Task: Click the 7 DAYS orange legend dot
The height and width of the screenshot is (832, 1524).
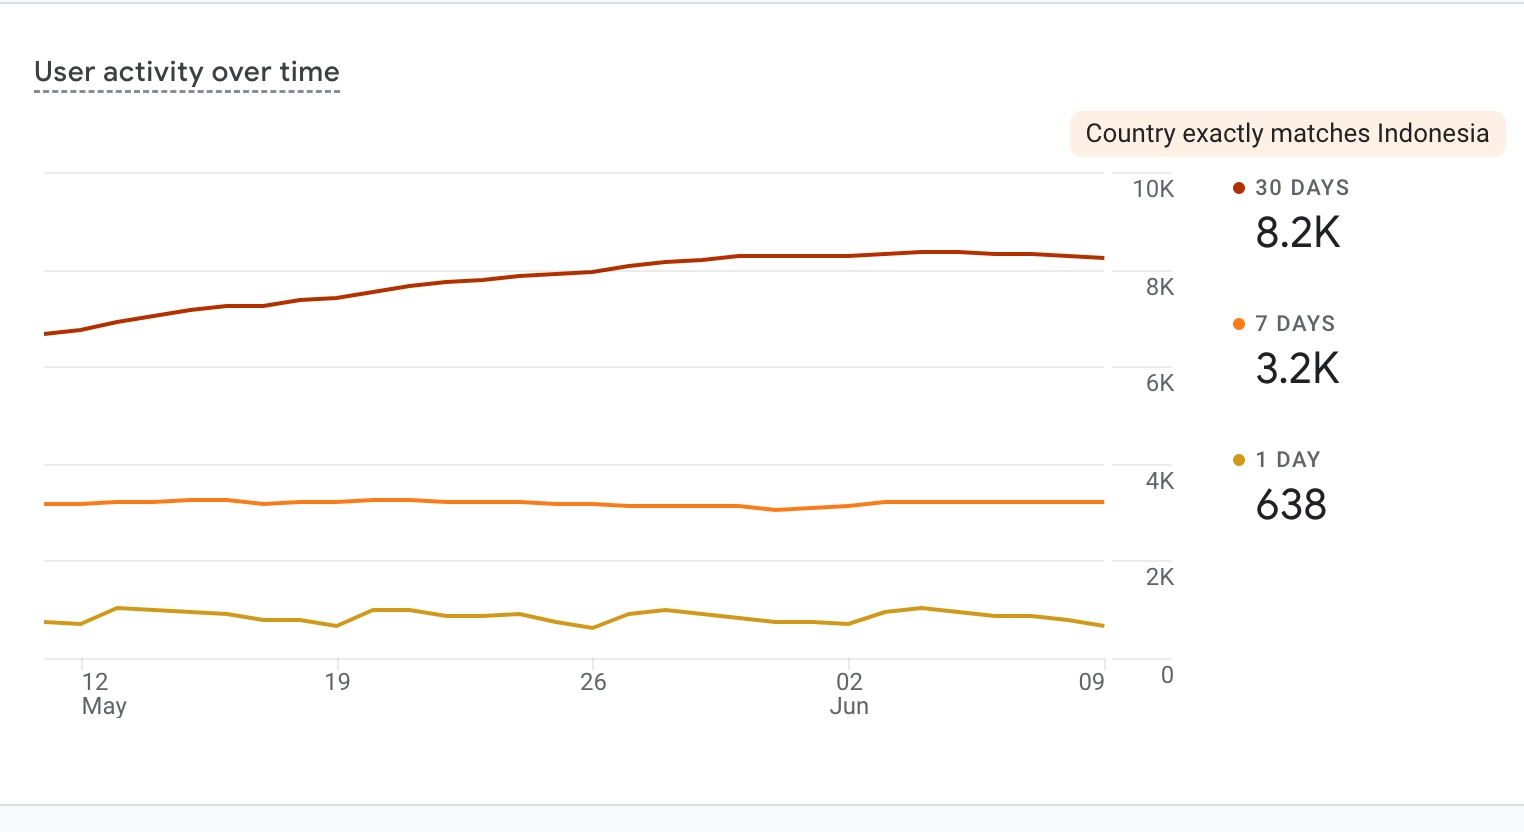Action: point(1239,324)
